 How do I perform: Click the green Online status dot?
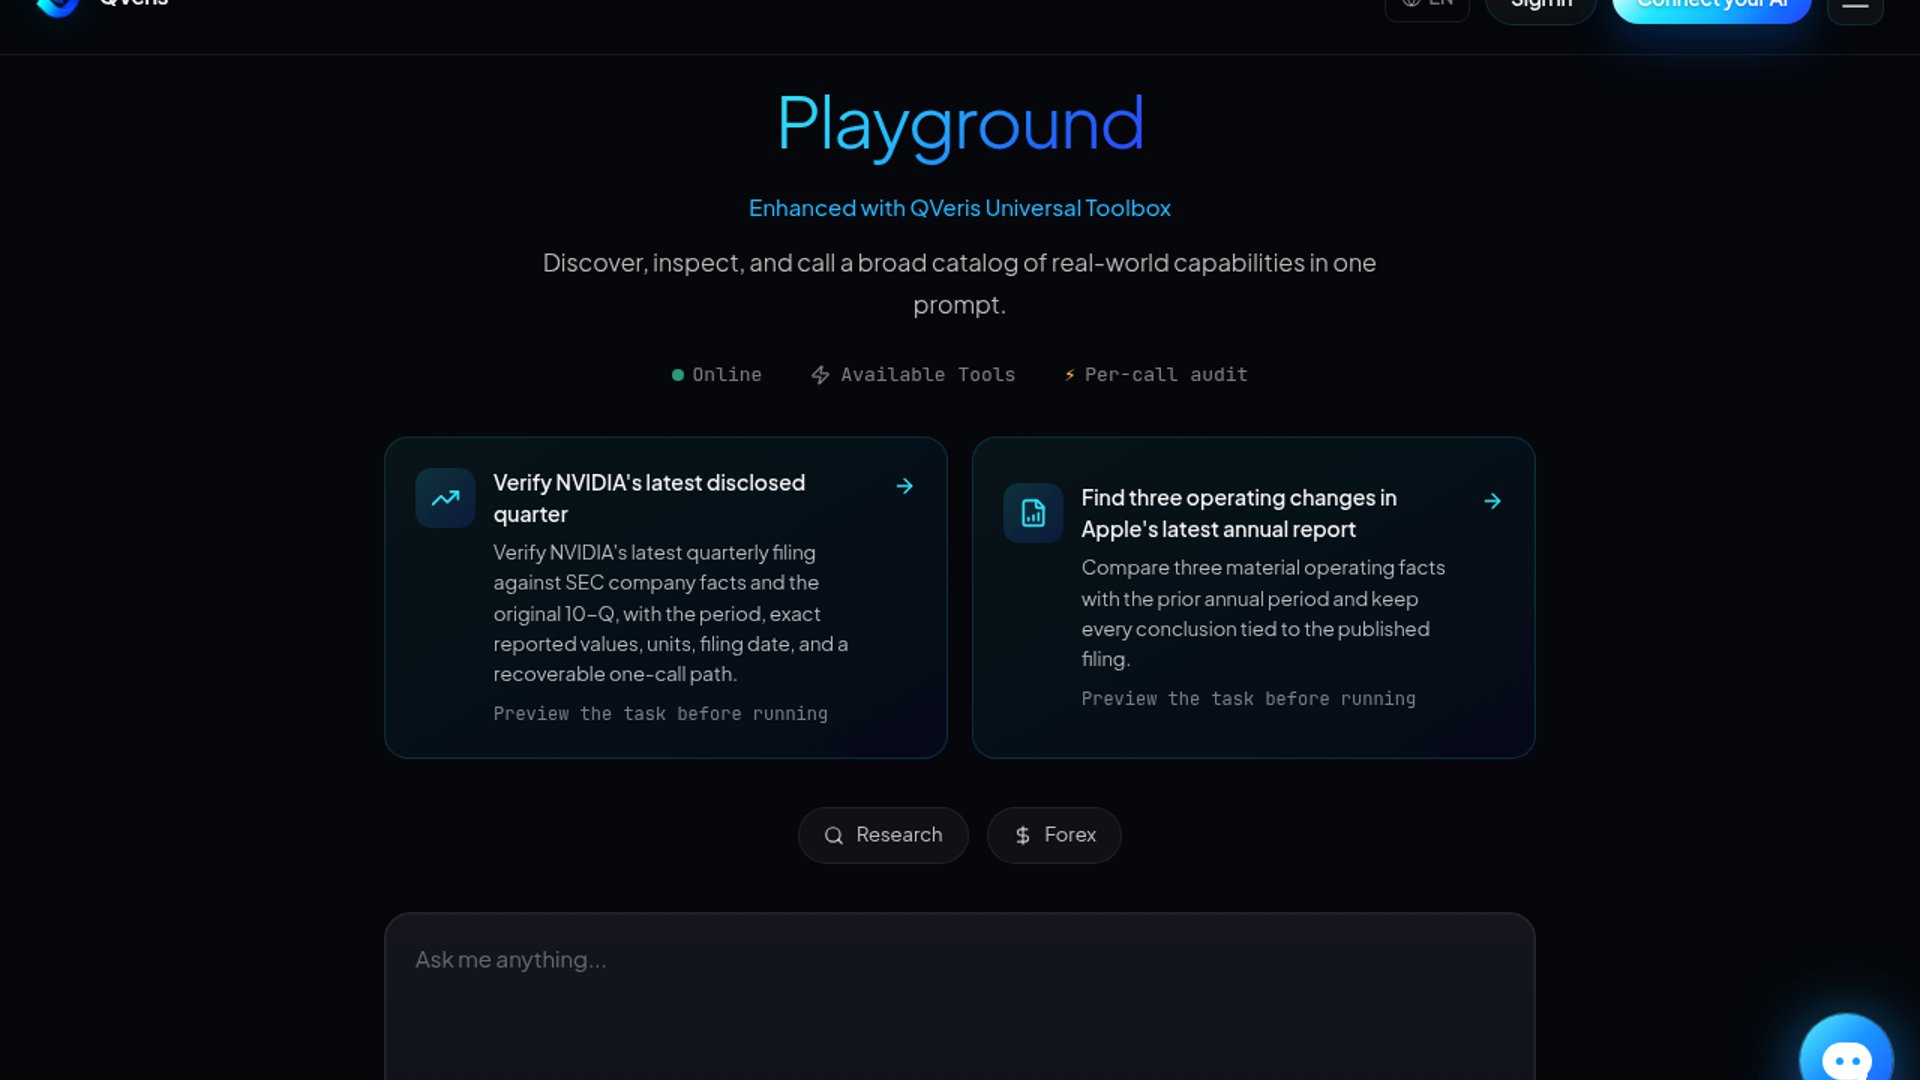pos(678,375)
